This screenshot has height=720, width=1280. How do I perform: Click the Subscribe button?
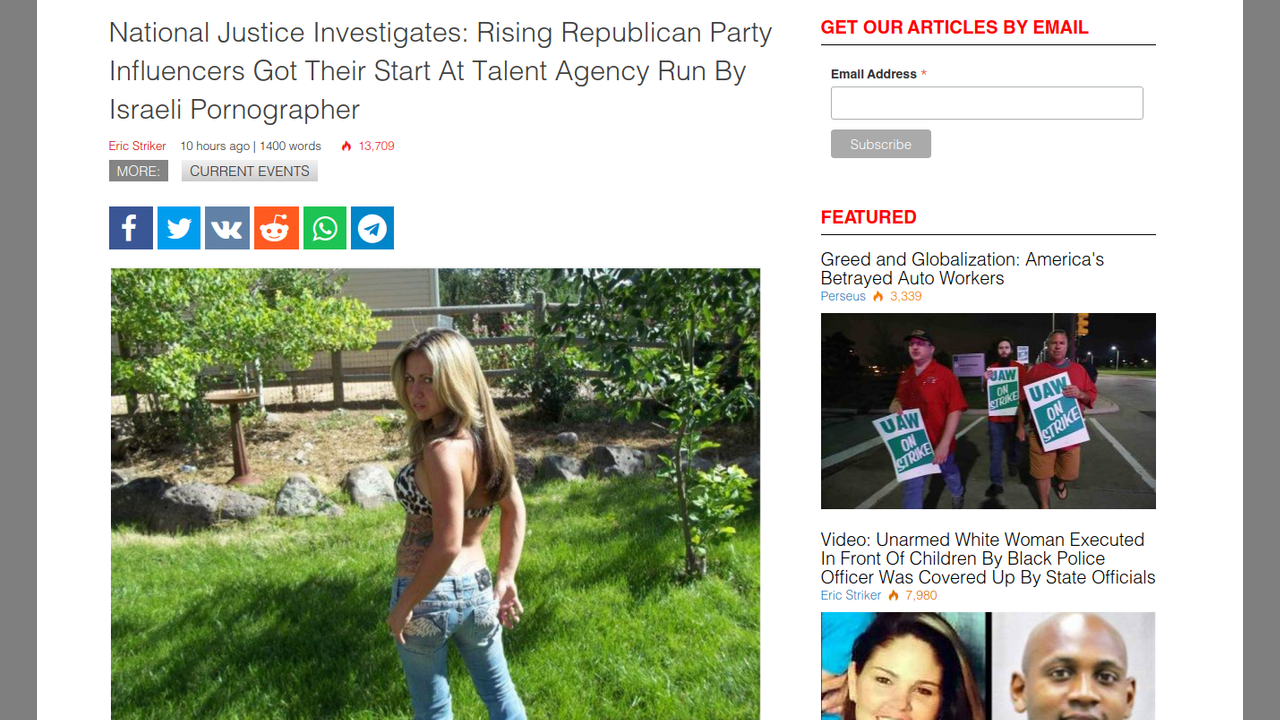[x=881, y=144]
